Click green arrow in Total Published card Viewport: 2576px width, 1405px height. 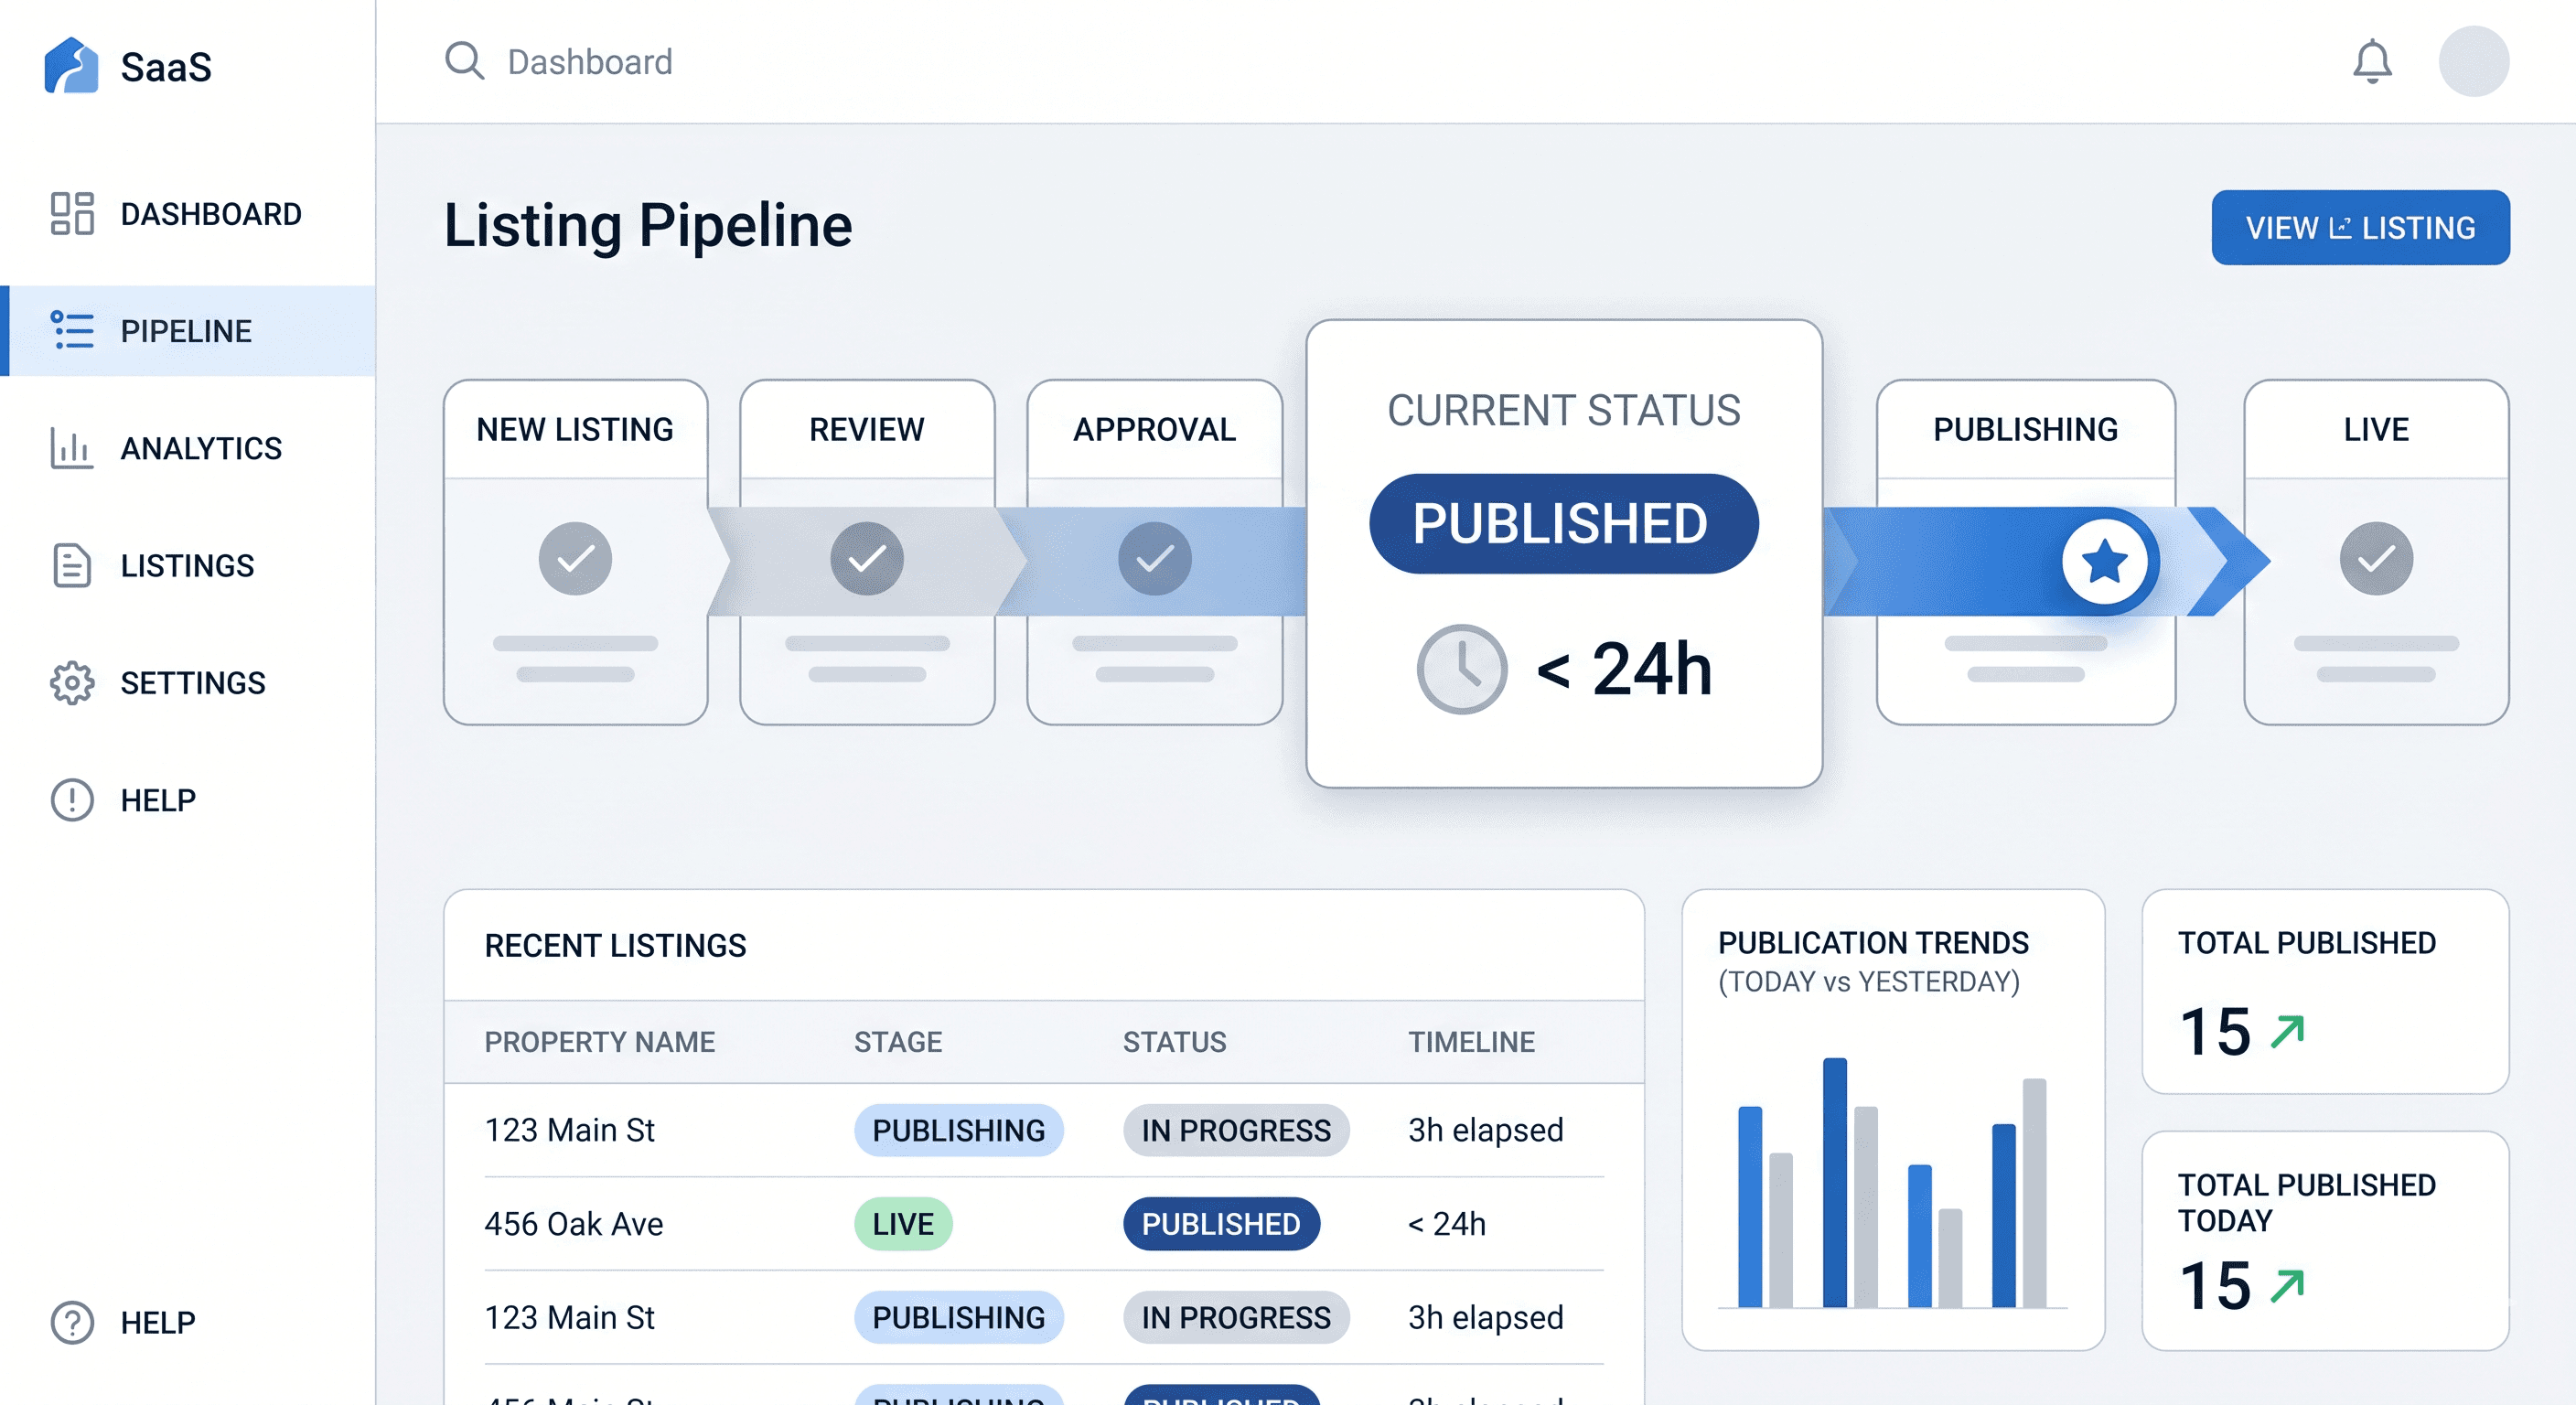[2287, 1031]
